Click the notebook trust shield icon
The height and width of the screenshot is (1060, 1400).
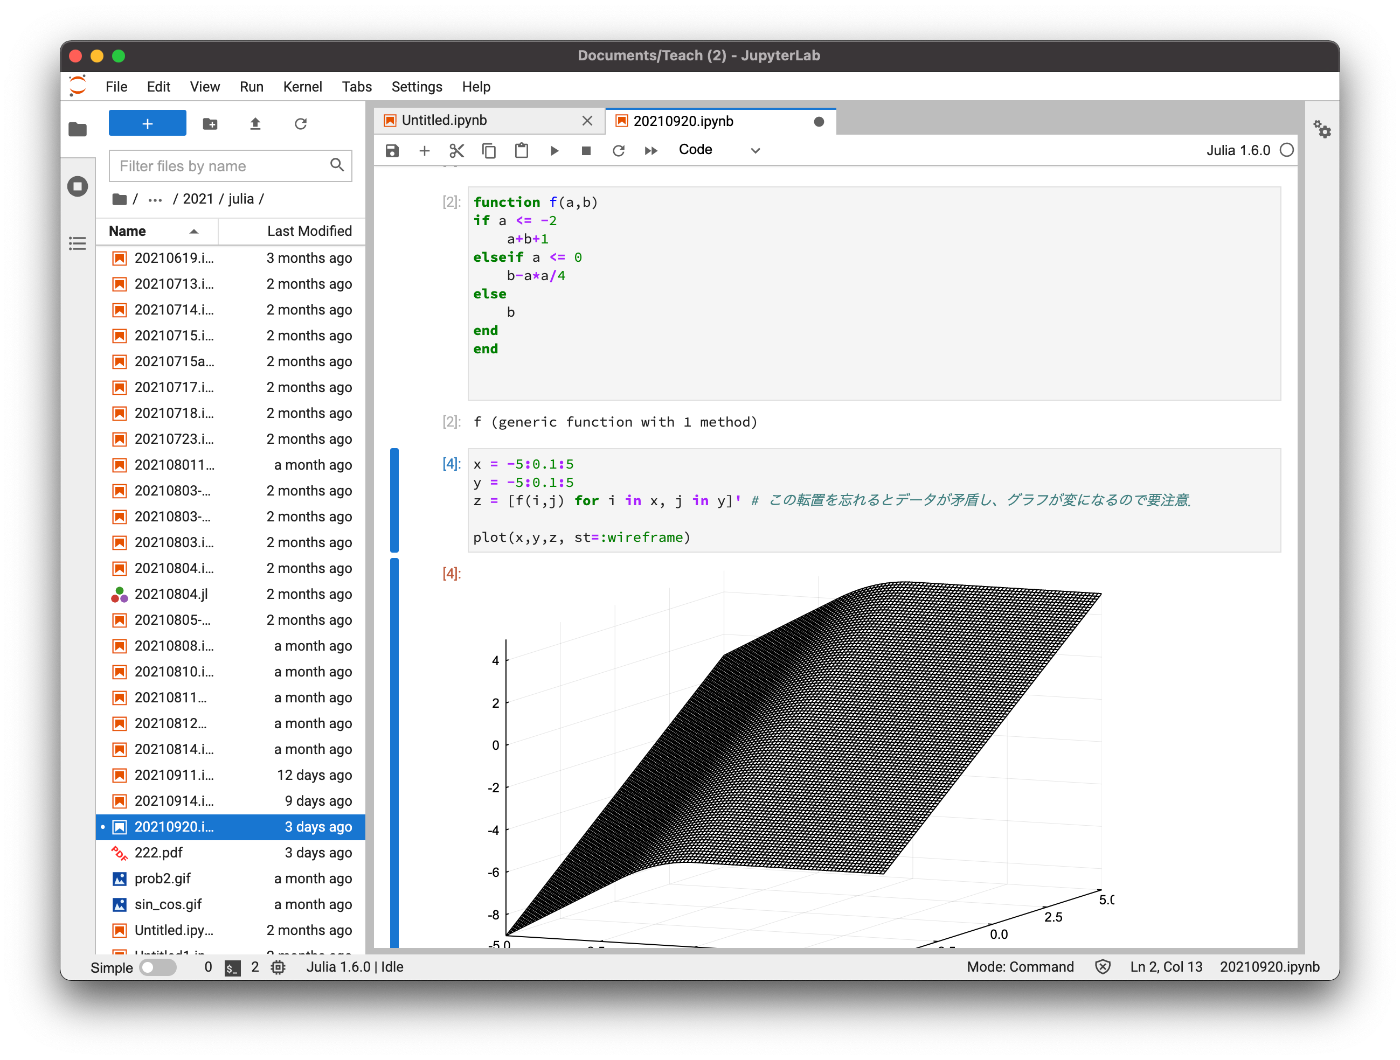point(1103,967)
